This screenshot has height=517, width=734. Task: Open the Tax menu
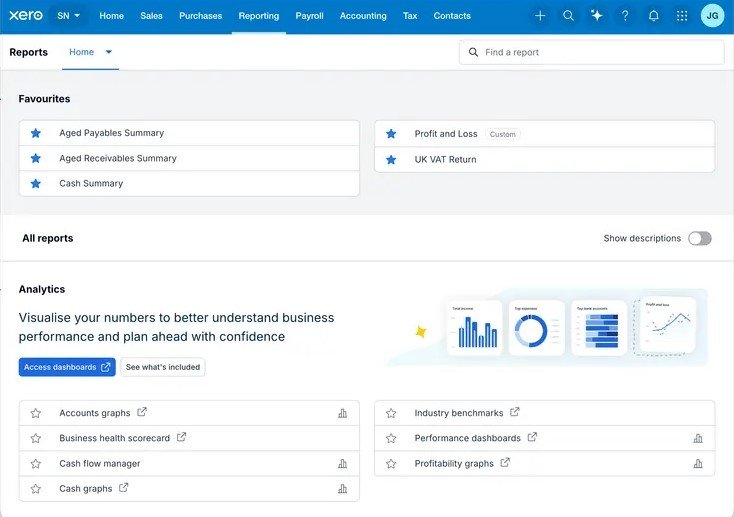click(410, 15)
